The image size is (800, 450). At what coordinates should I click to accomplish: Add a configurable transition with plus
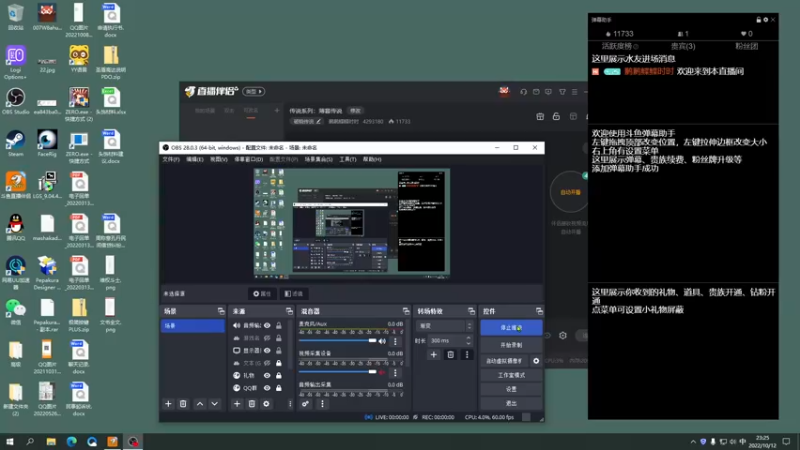pos(434,355)
